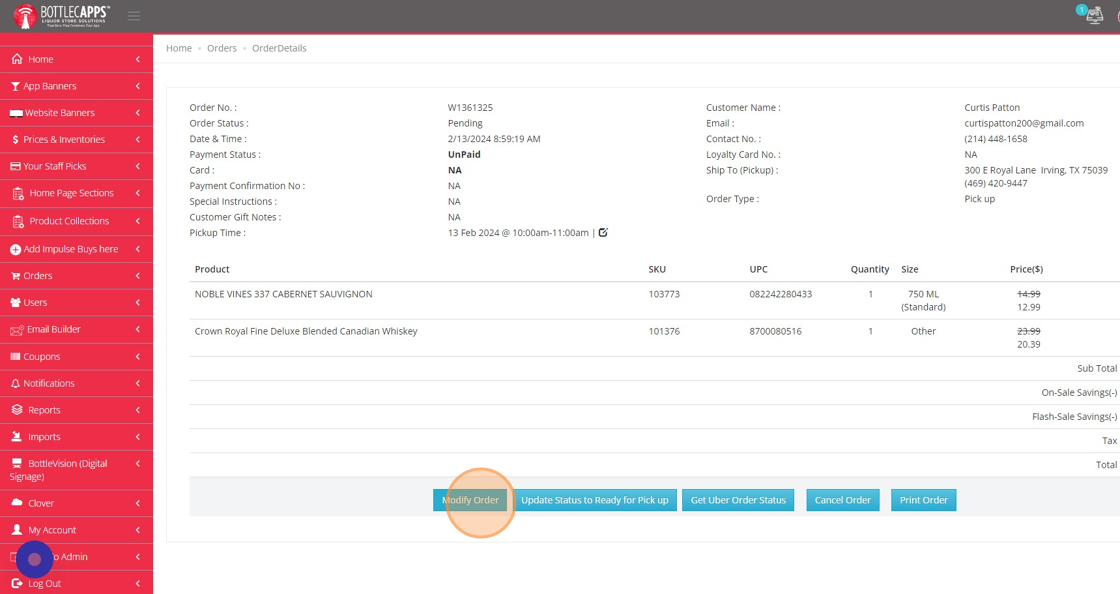
Task: Open Imports menu item
Action: 76,436
